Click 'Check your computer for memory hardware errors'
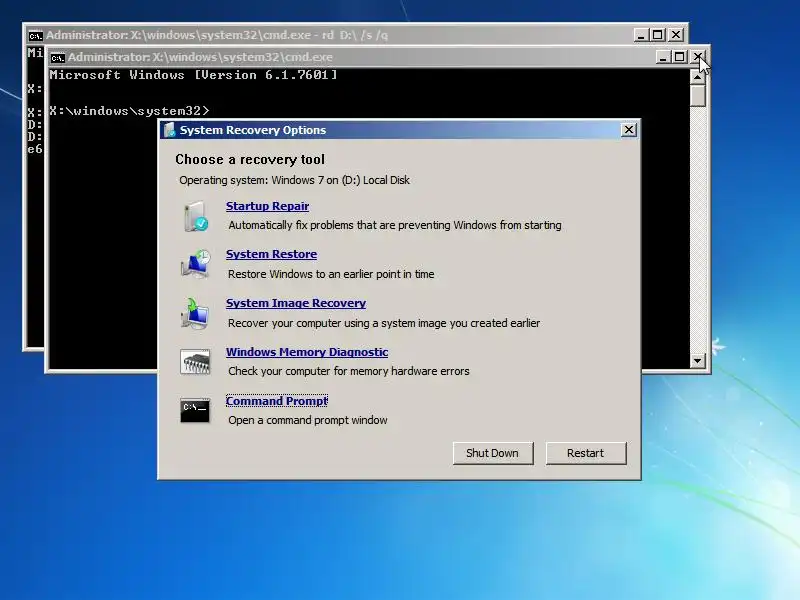Screen dimensions: 800x600 click(x=348, y=371)
